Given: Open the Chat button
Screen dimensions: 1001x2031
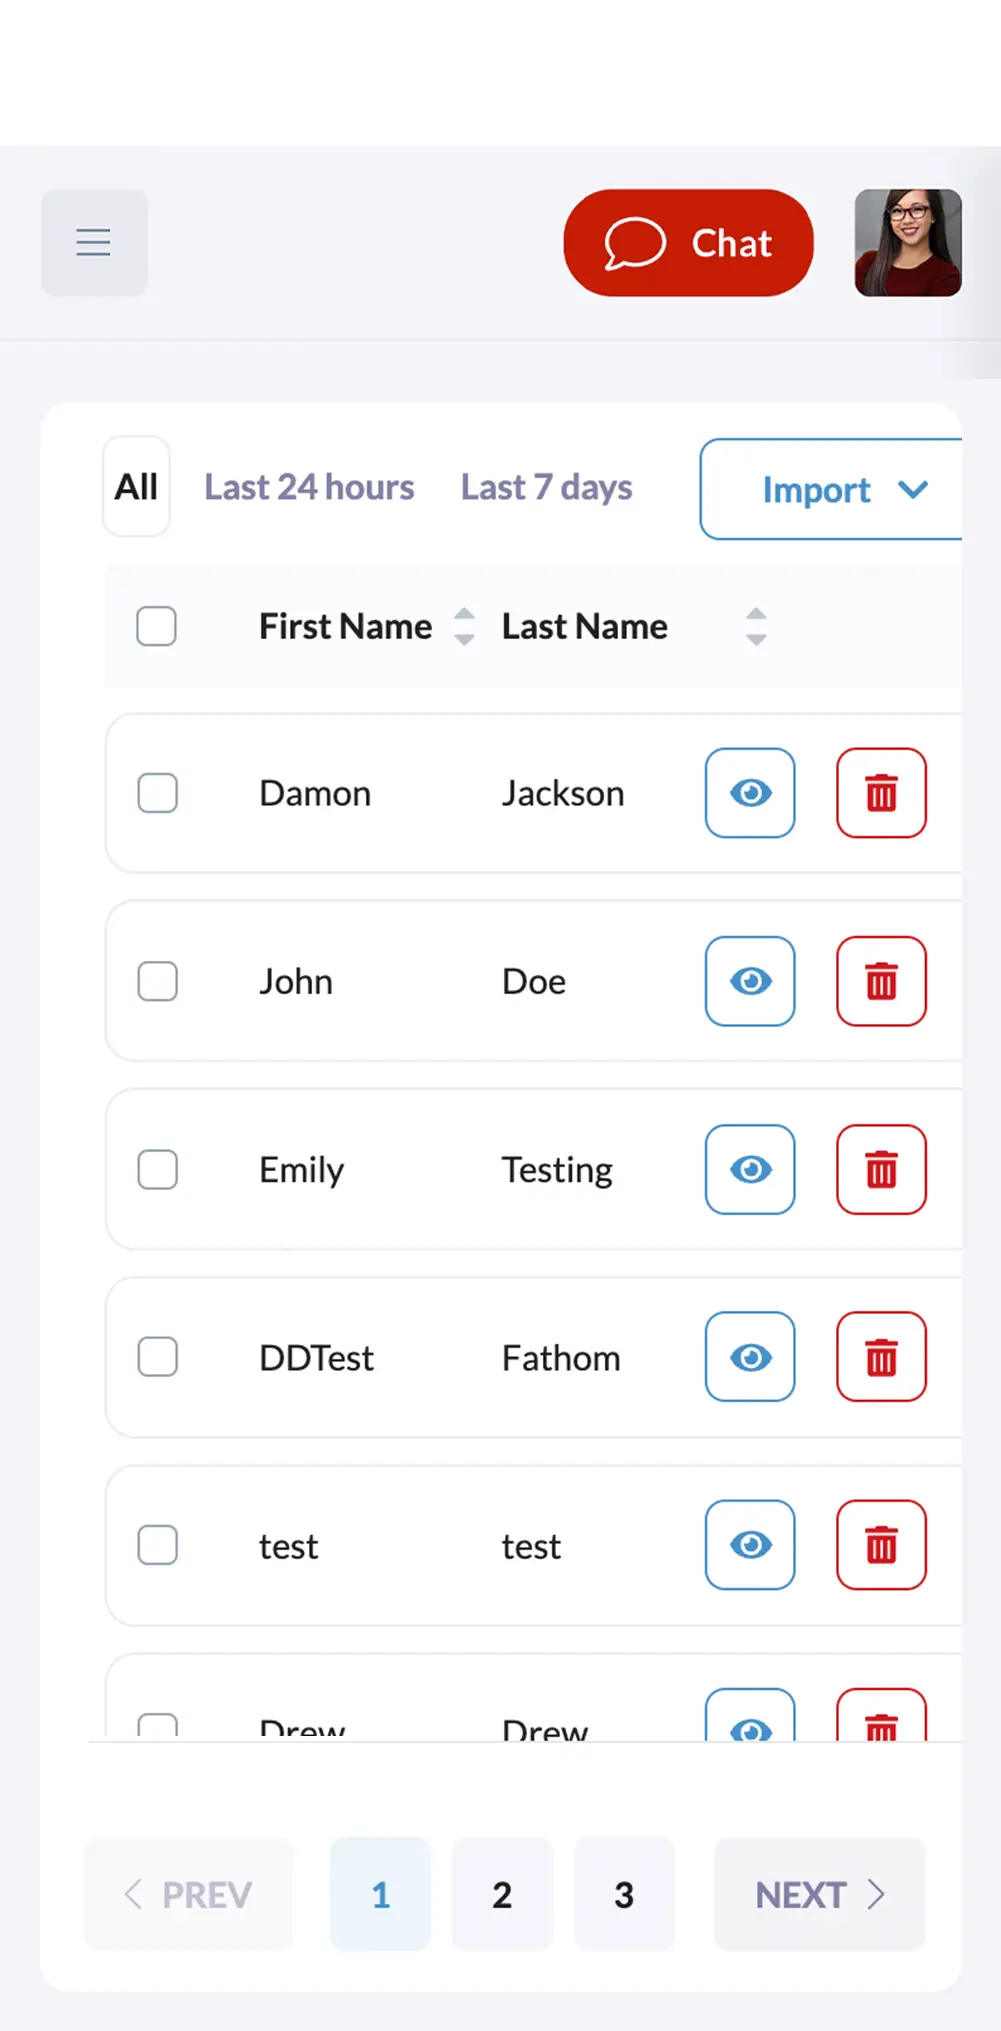Looking at the screenshot, I should (688, 243).
